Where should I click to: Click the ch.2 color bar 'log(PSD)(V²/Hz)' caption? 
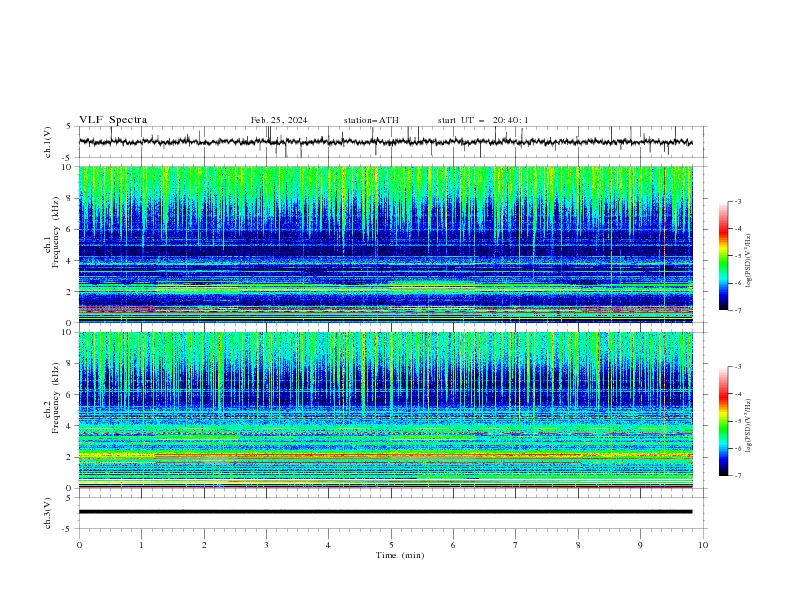click(x=749, y=425)
